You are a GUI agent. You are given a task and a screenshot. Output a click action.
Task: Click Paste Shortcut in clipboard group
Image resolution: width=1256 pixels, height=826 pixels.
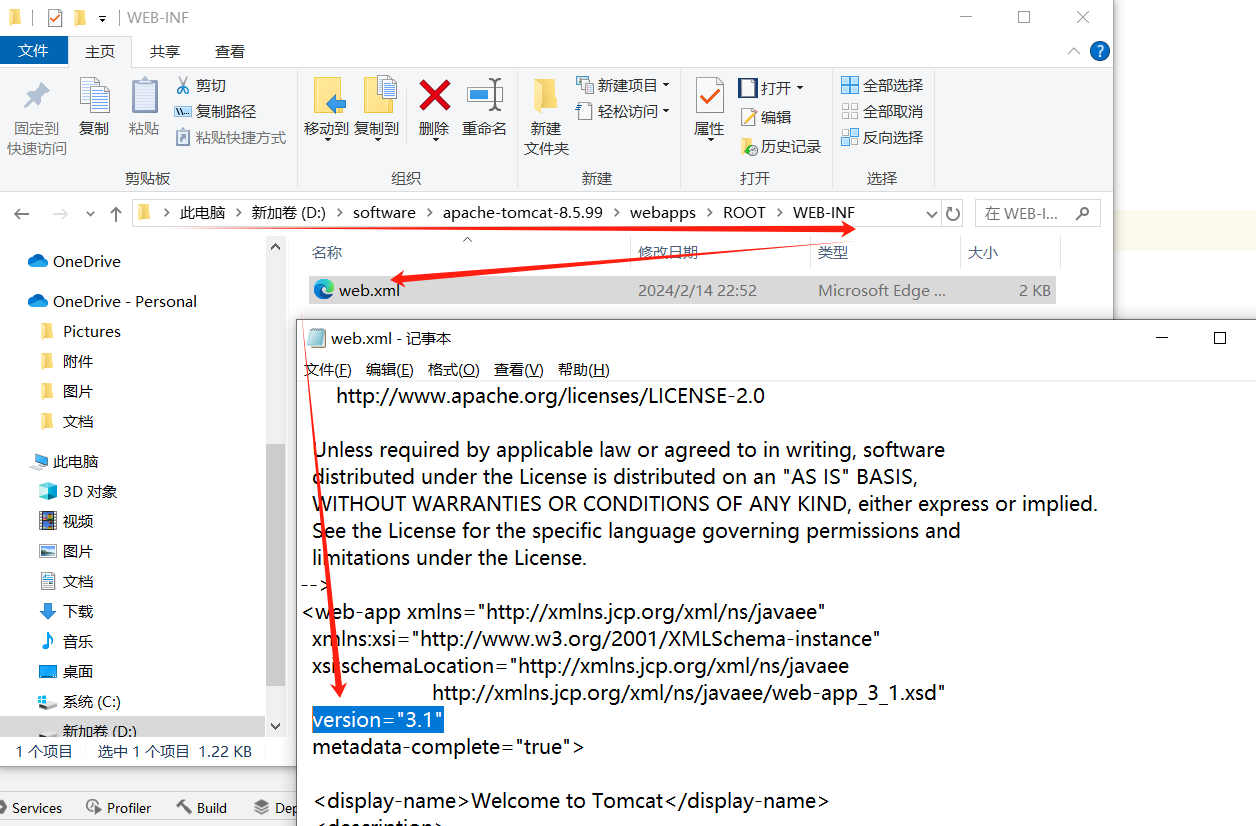coord(230,138)
